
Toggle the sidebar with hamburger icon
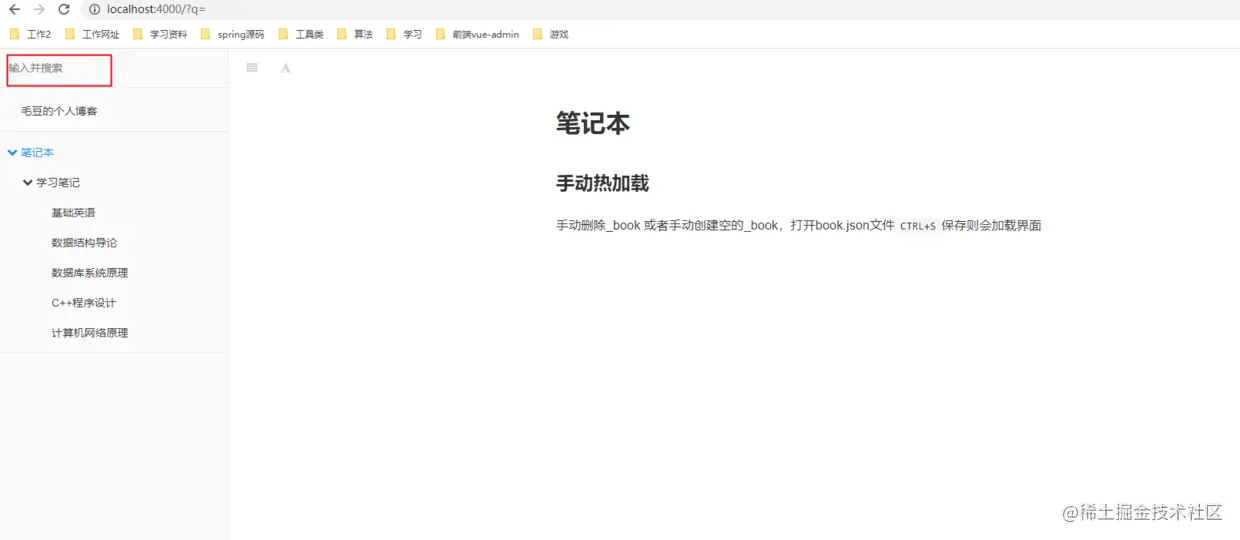[x=252, y=68]
